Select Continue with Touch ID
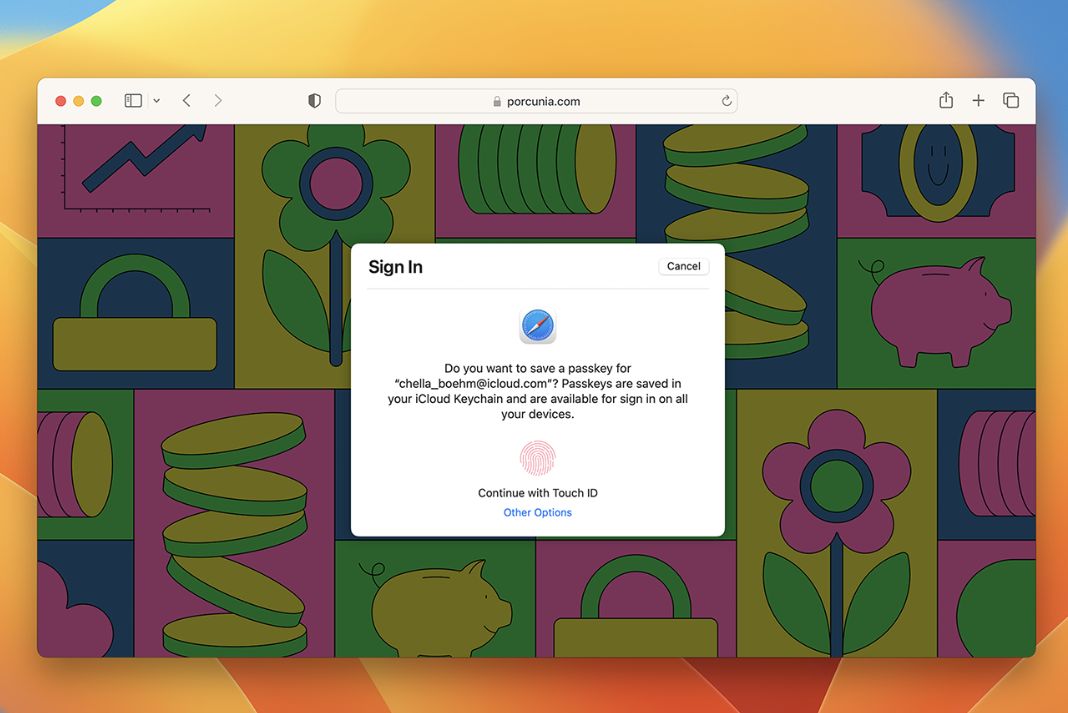This screenshot has width=1068, height=713. coord(537,492)
